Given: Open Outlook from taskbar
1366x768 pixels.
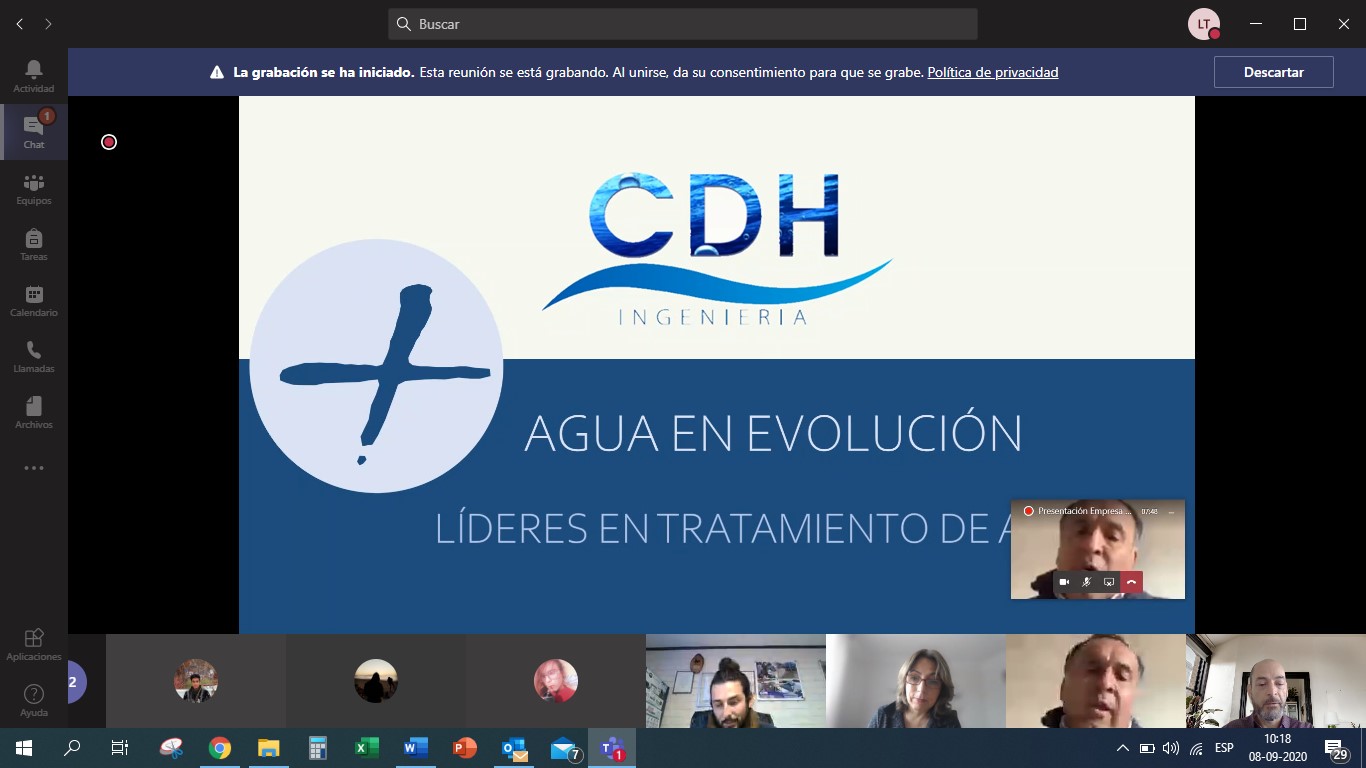Looking at the screenshot, I should pyautogui.click(x=514, y=748).
